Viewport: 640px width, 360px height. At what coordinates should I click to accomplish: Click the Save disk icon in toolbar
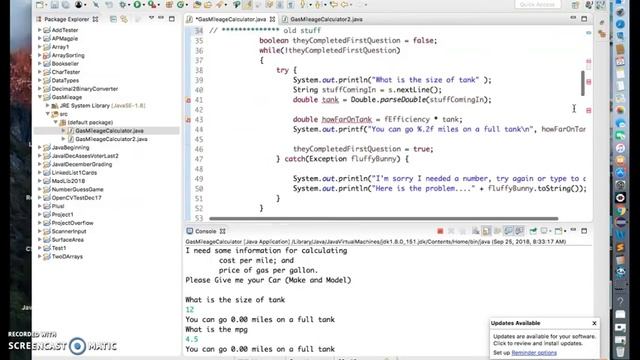pyautogui.click(x=54, y=4)
